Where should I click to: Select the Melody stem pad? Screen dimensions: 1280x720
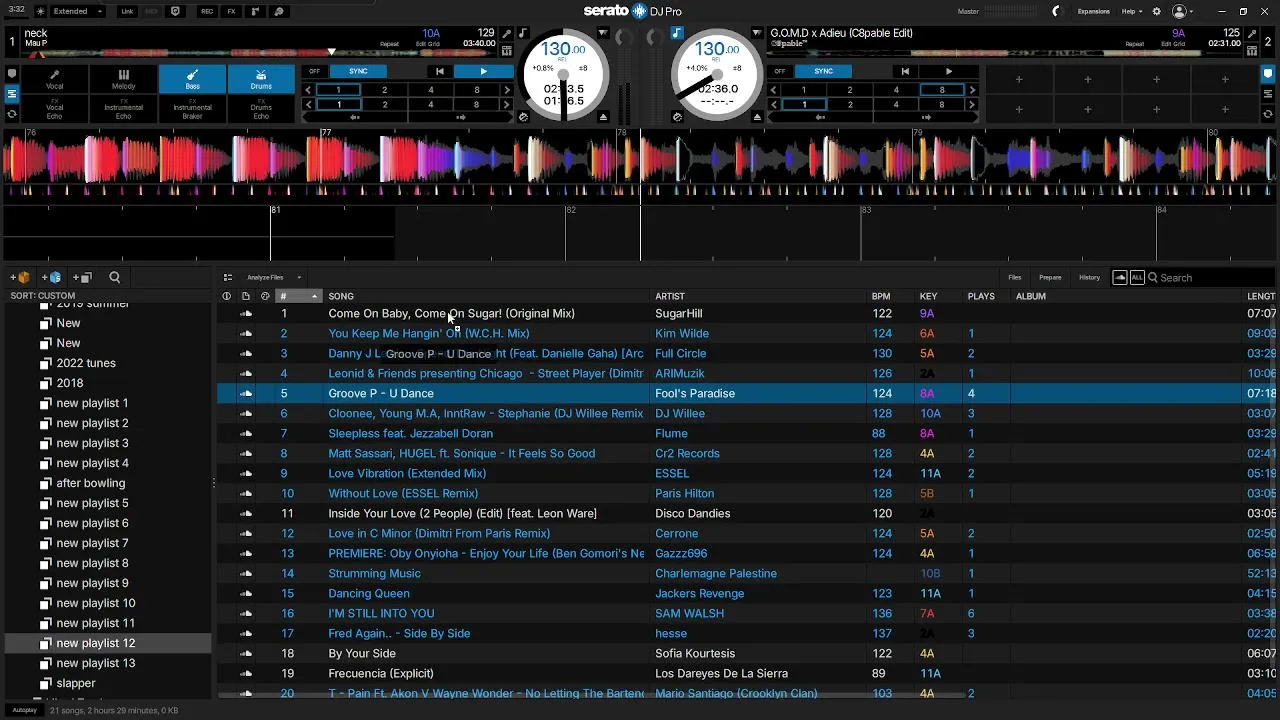click(x=123, y=79)
